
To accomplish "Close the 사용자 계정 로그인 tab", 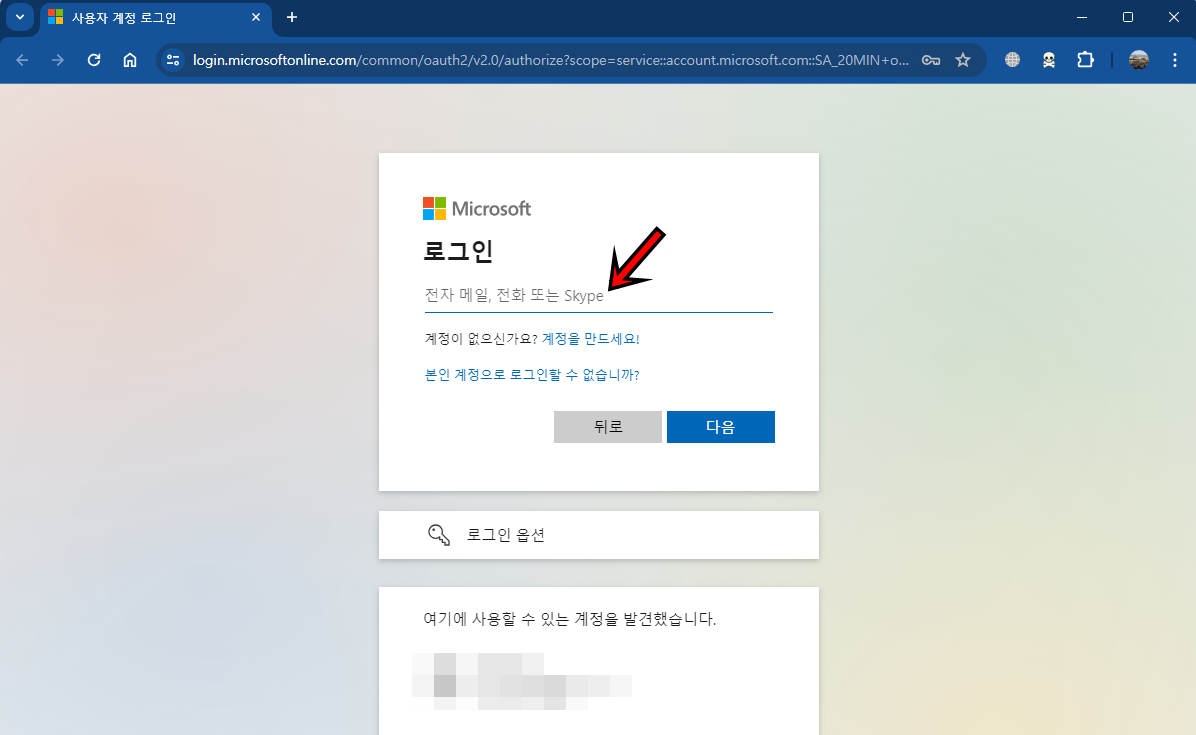I will 256,17.
